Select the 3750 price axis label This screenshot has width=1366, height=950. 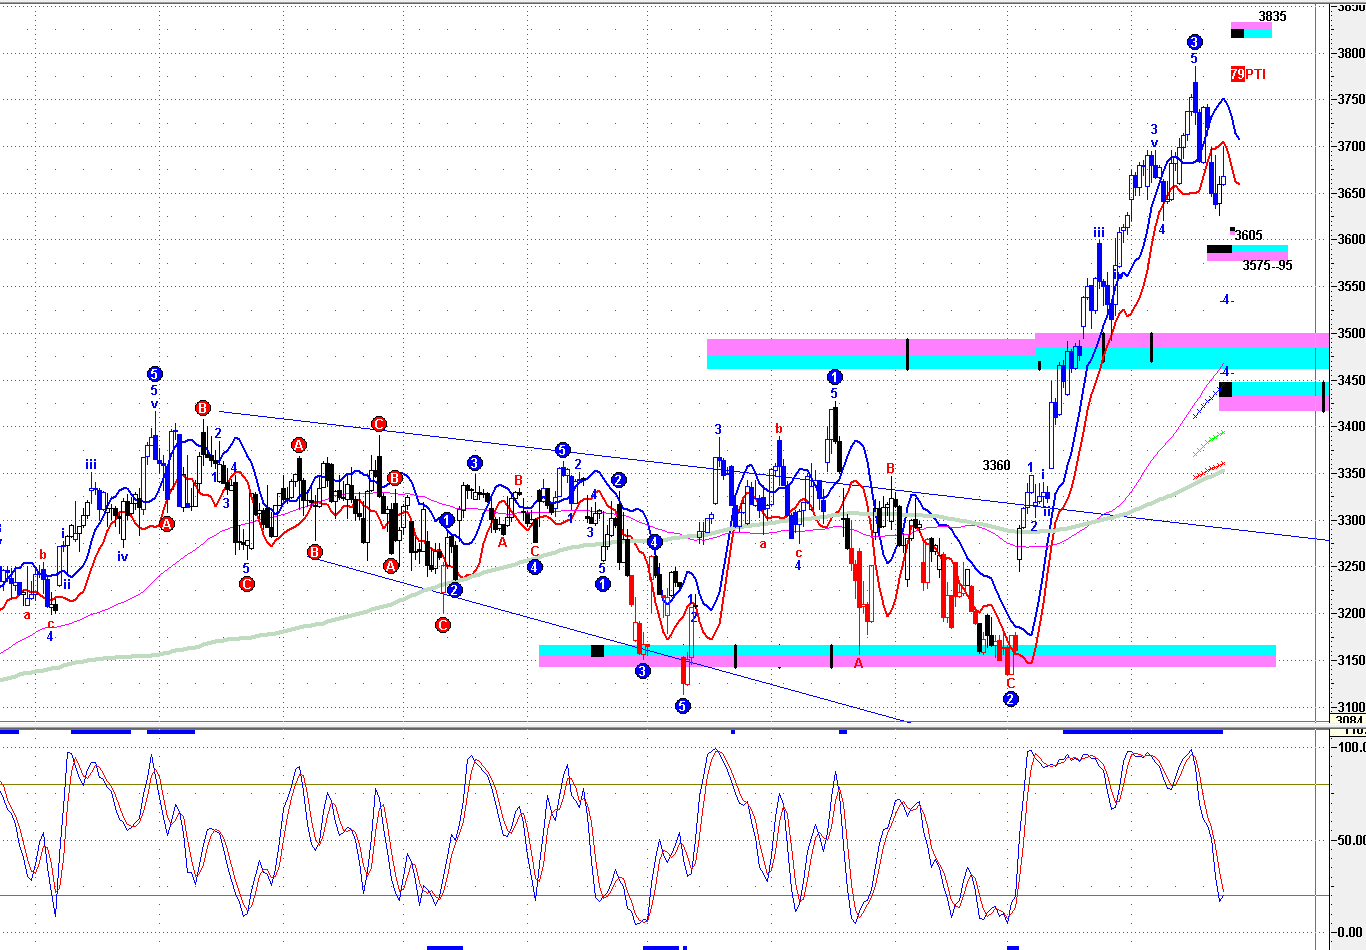click(1350, 100)
